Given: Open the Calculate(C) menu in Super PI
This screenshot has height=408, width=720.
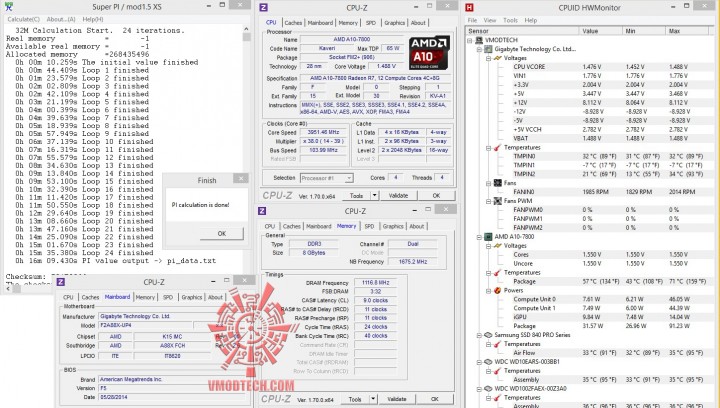Looking at the screenshot, I should coord(24,19).
